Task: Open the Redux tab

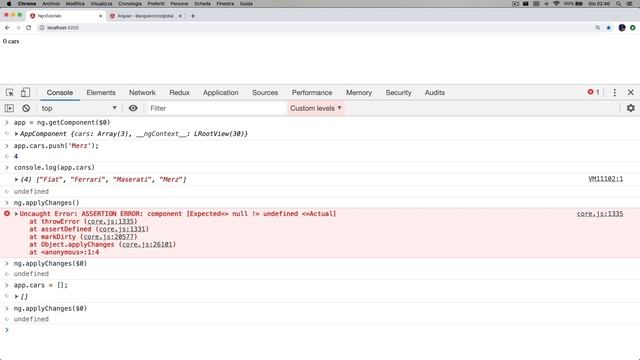Action: tap(180, 93)
